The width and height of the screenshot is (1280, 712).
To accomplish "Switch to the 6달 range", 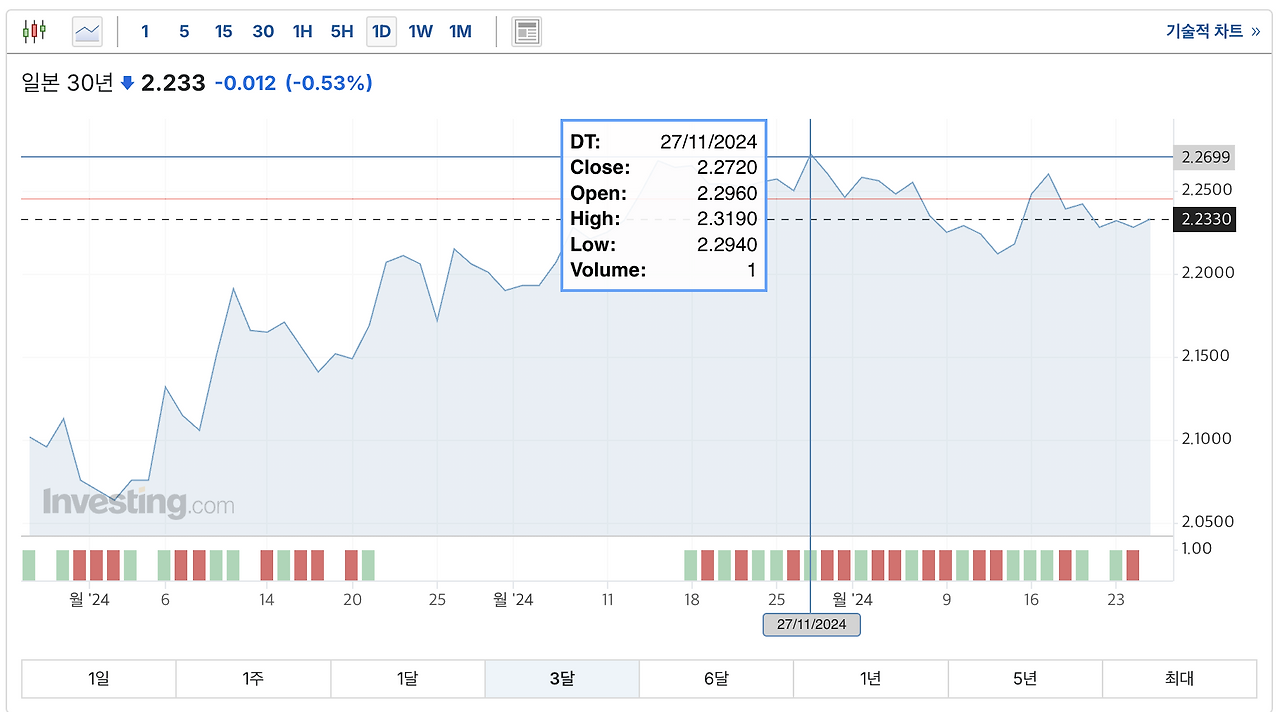I will pos(716,679).
